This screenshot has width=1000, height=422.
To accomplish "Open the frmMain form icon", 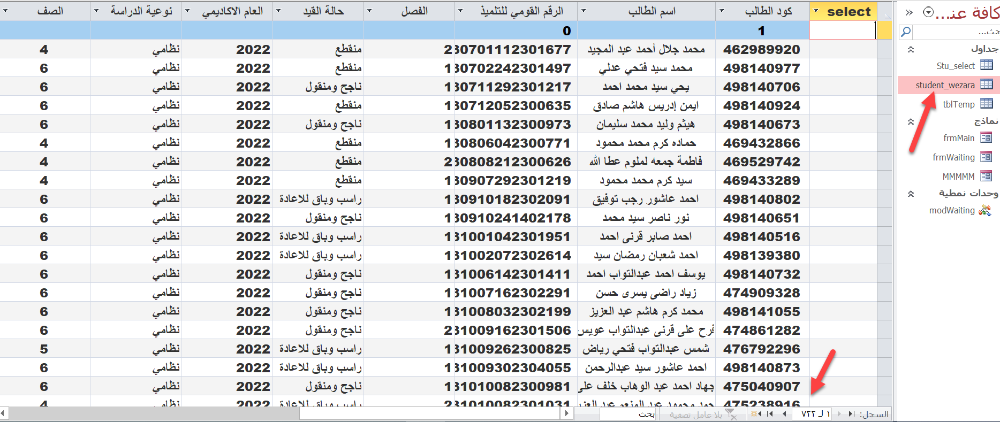I will tap(986, 137).
